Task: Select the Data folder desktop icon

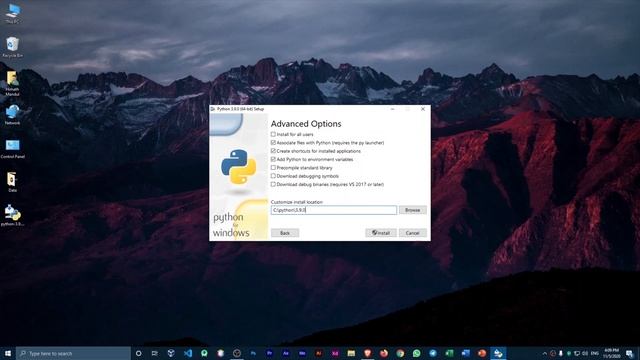Action: point(12,182)
